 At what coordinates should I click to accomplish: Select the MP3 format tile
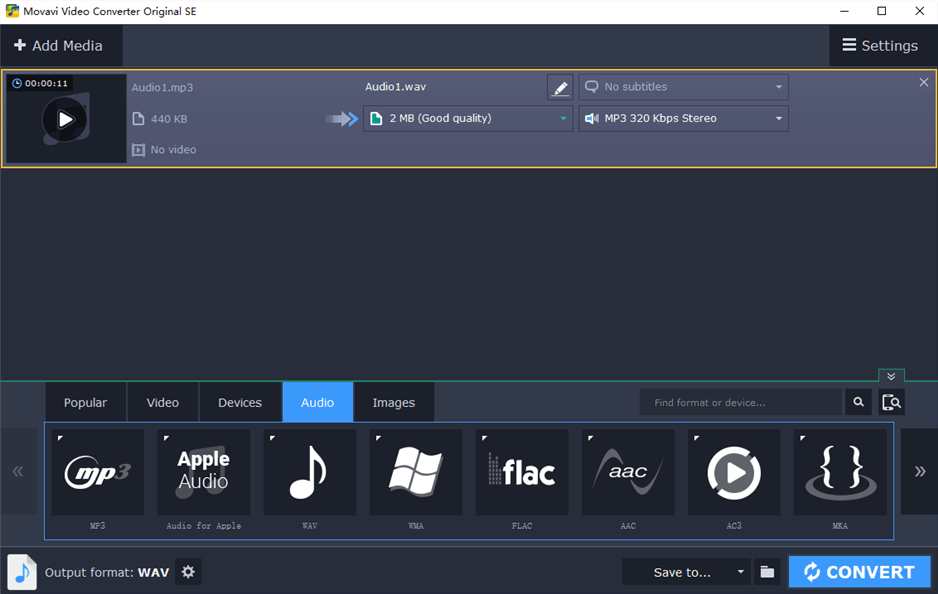[x=98, y=472]
